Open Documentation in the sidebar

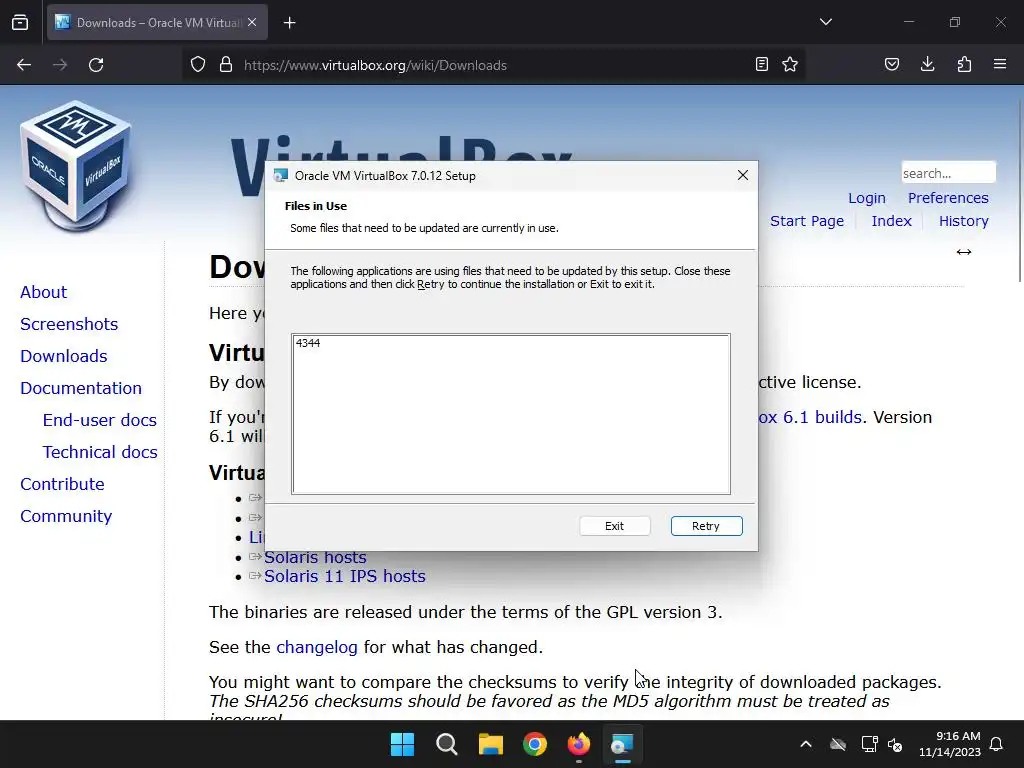tap(80, 388)
